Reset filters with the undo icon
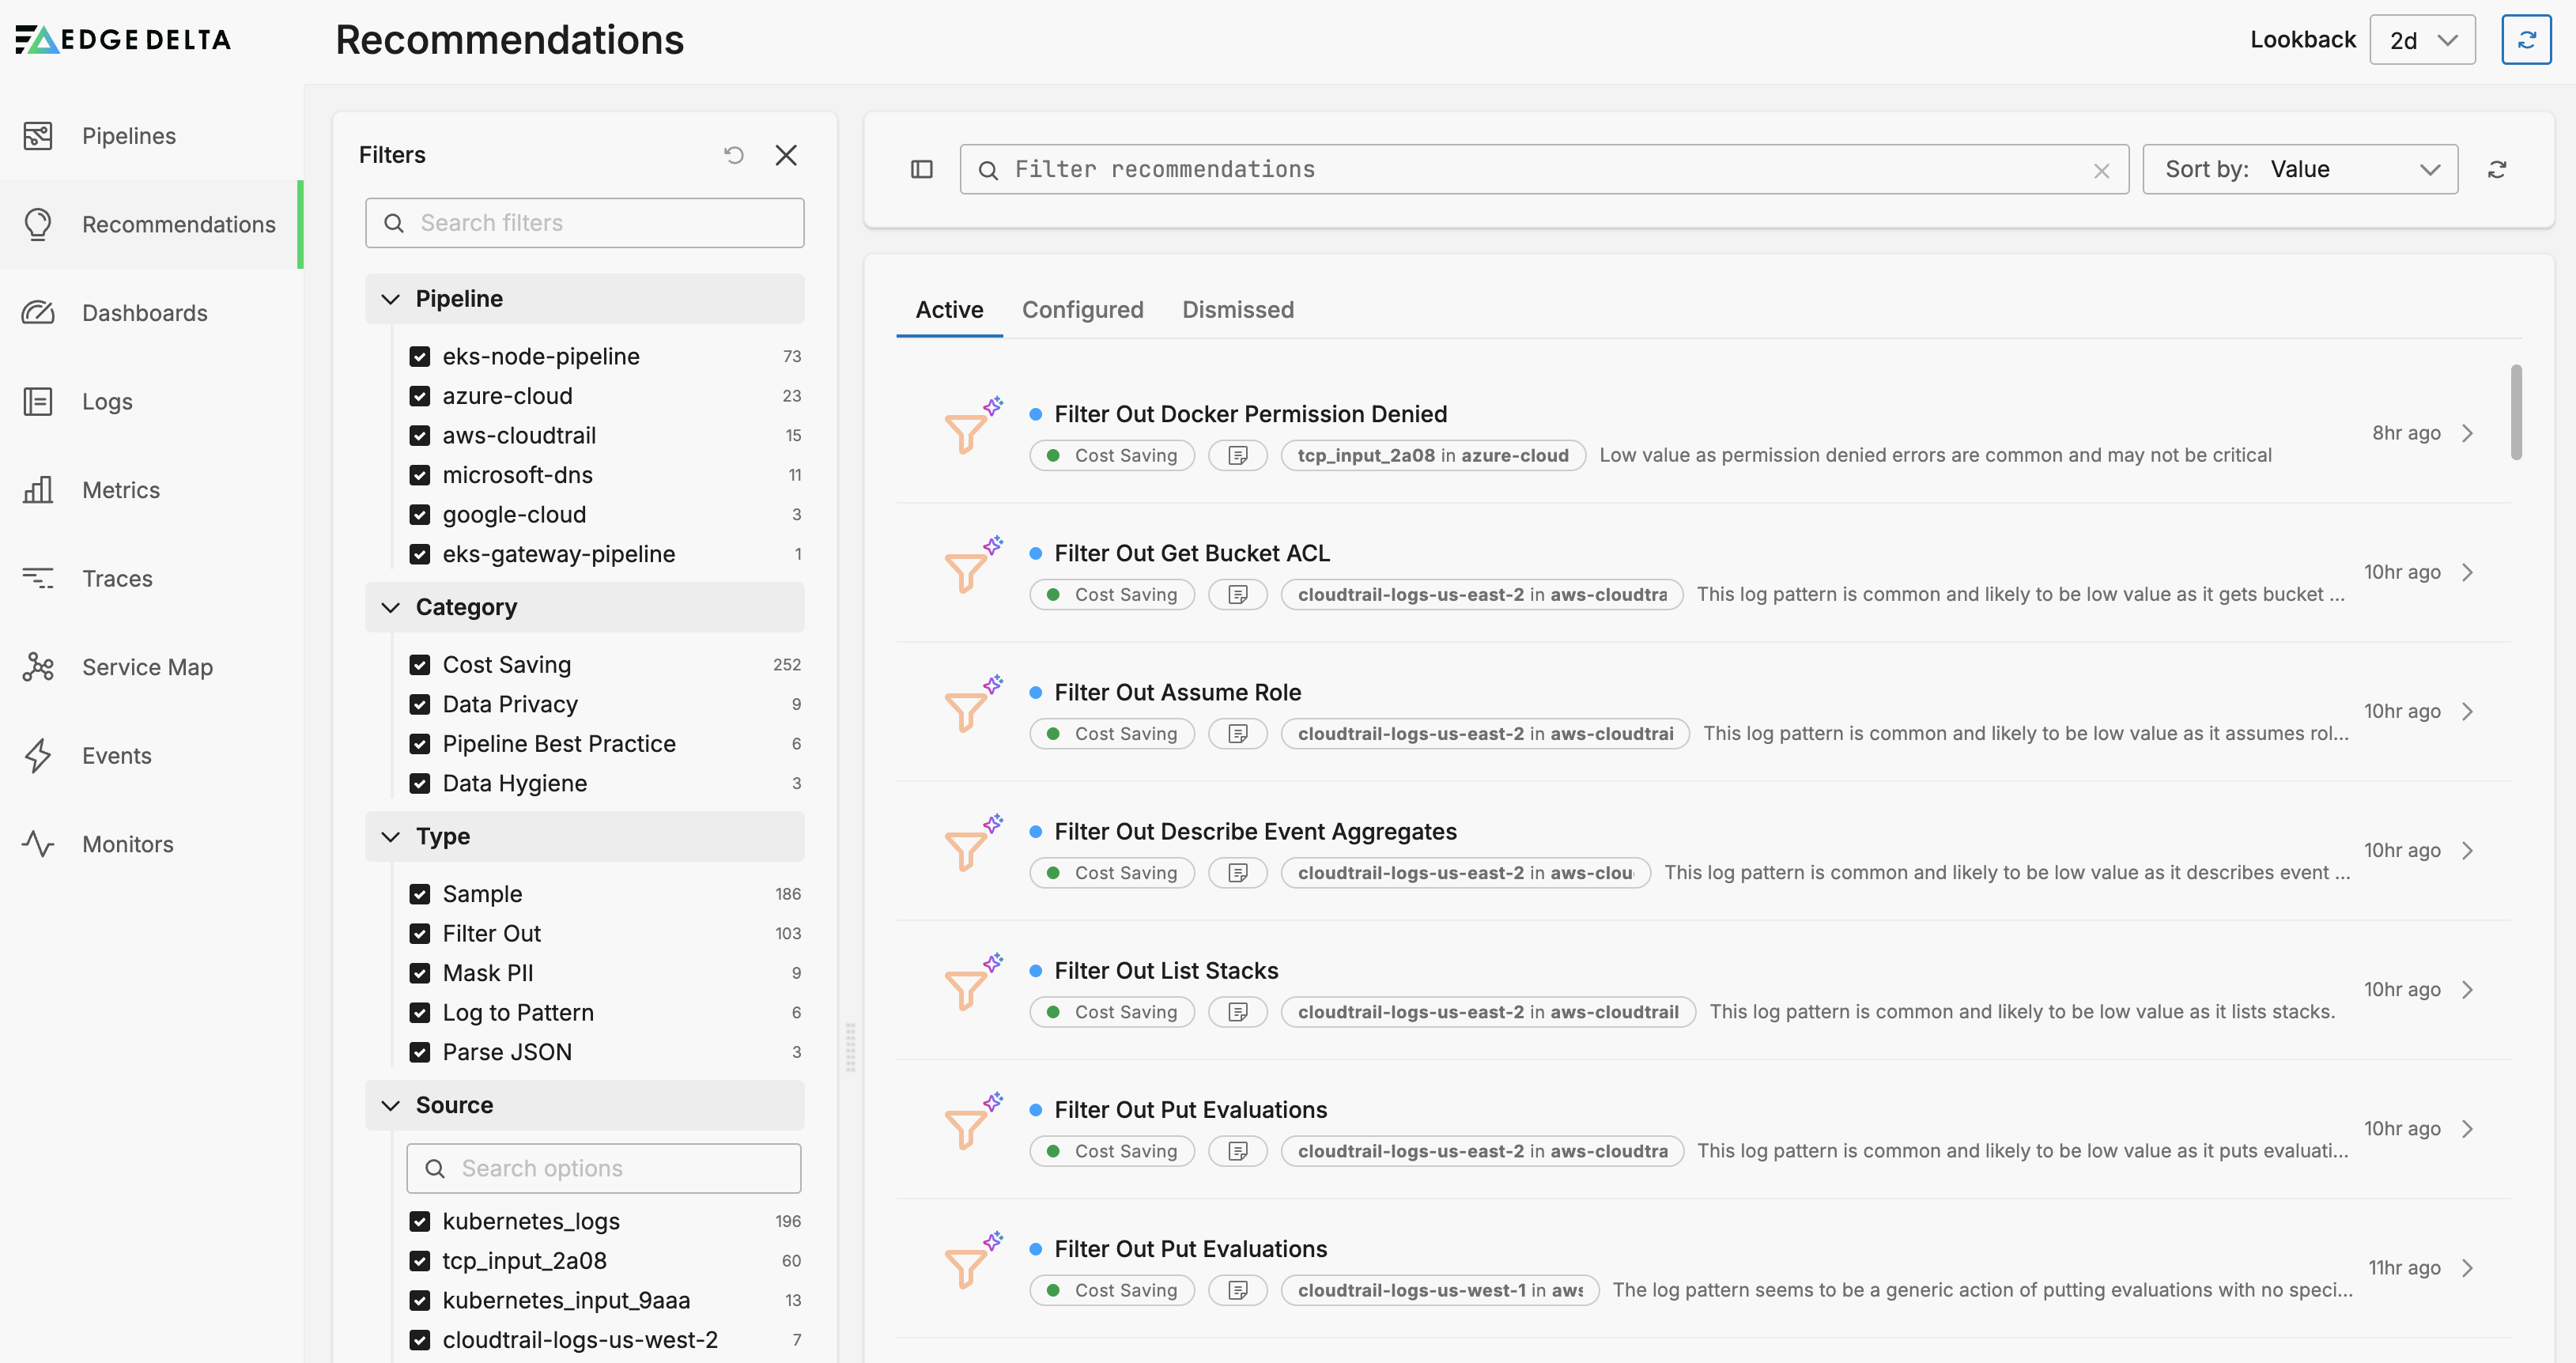This screenshot has height=1363, width=2576. coord(734,155)
